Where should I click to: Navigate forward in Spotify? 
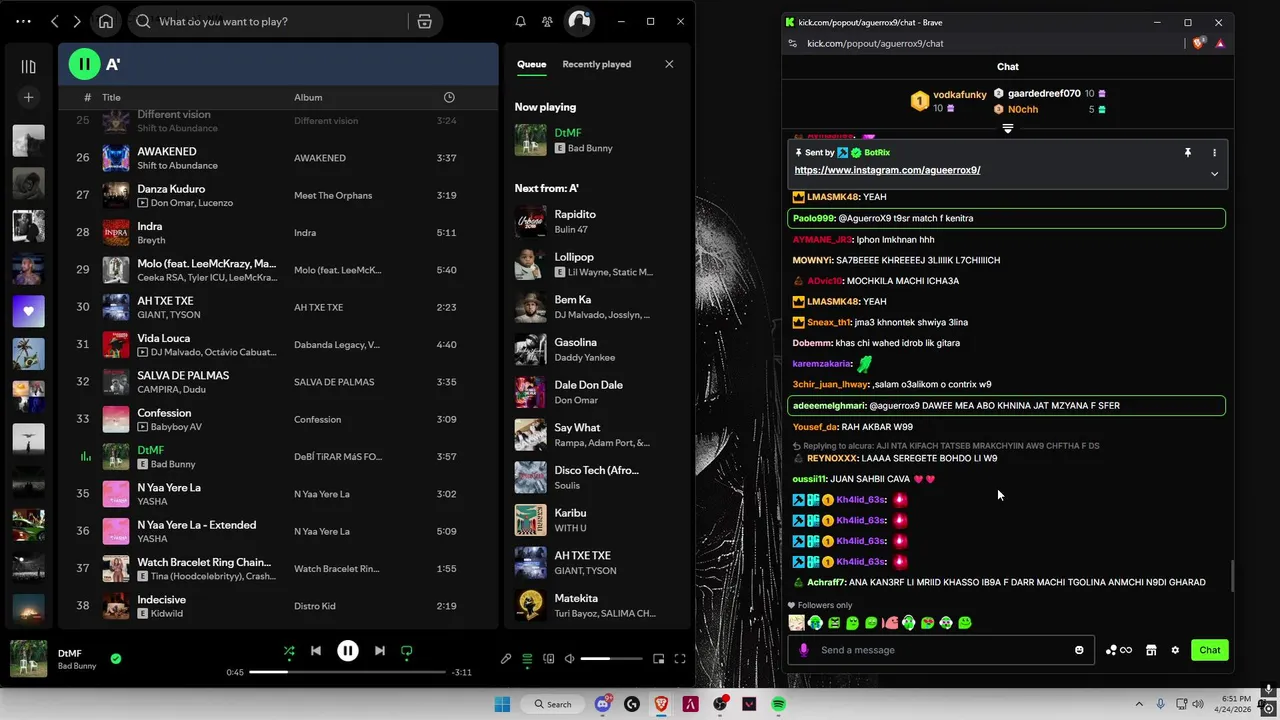(x=77, y=21)
